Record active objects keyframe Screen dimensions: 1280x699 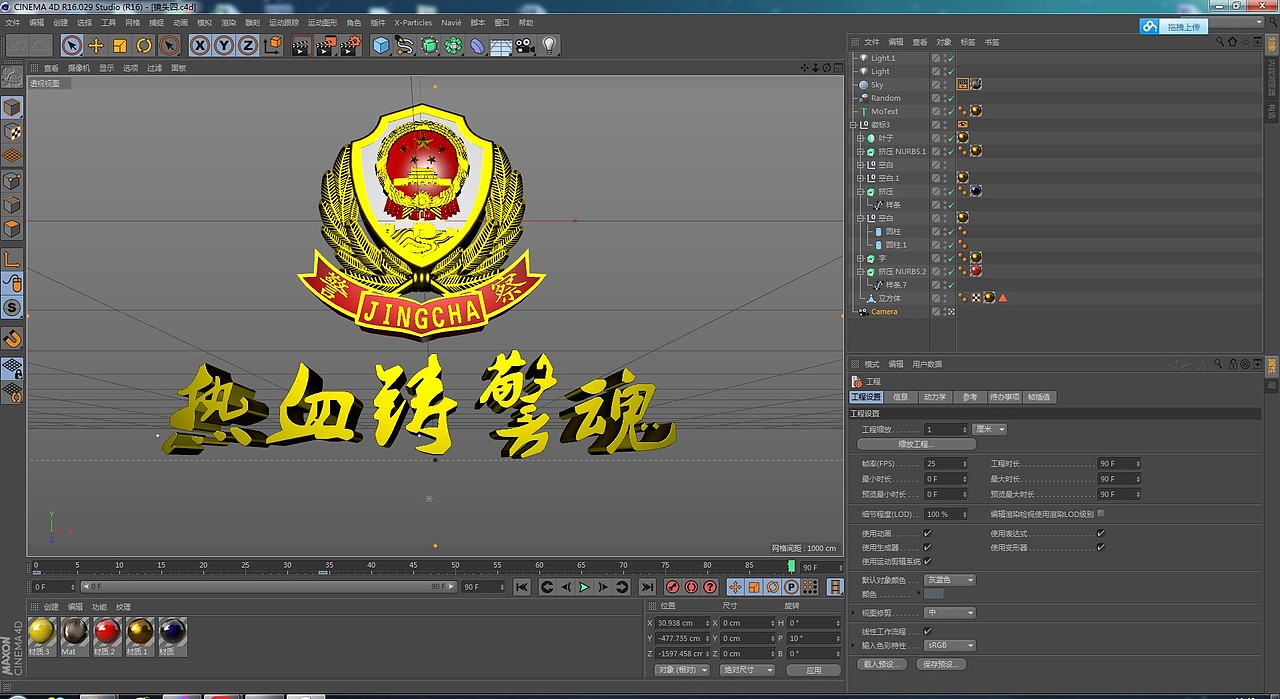pyautogui.click(x=673, y=587)
